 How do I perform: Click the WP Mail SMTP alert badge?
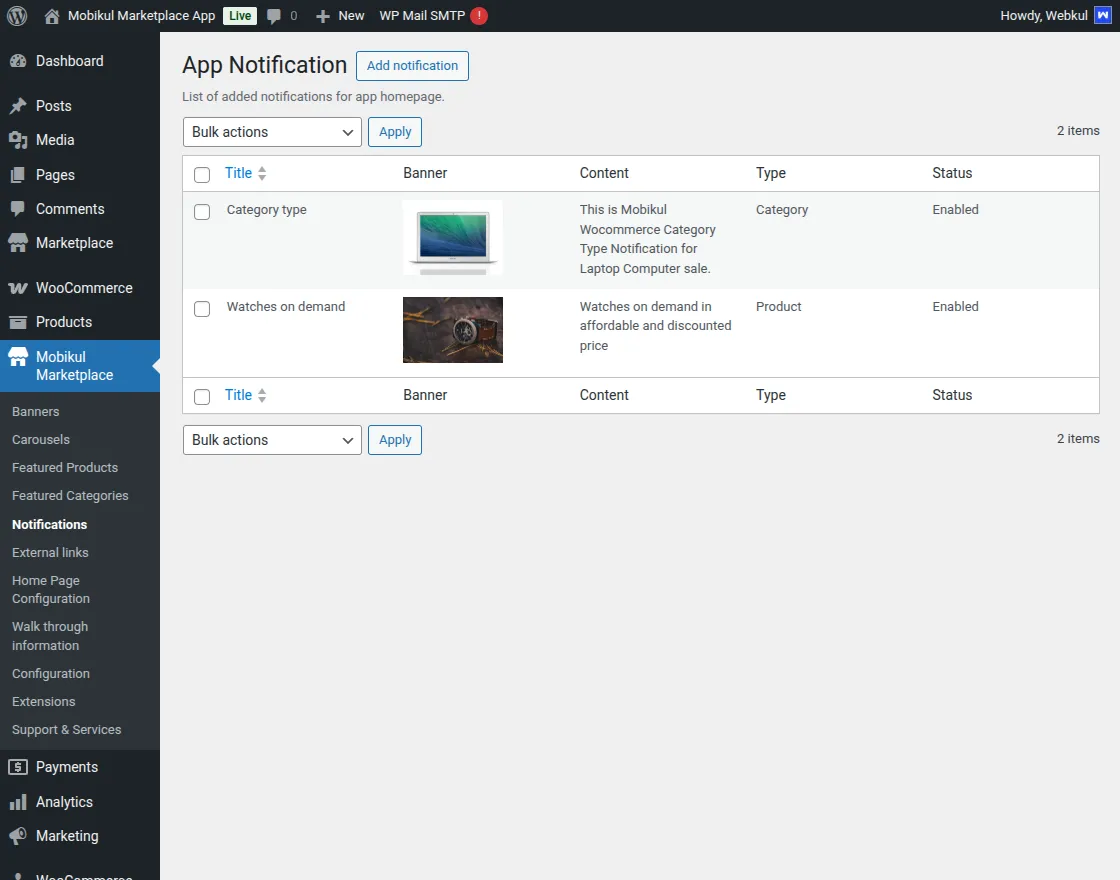point(477,15)
